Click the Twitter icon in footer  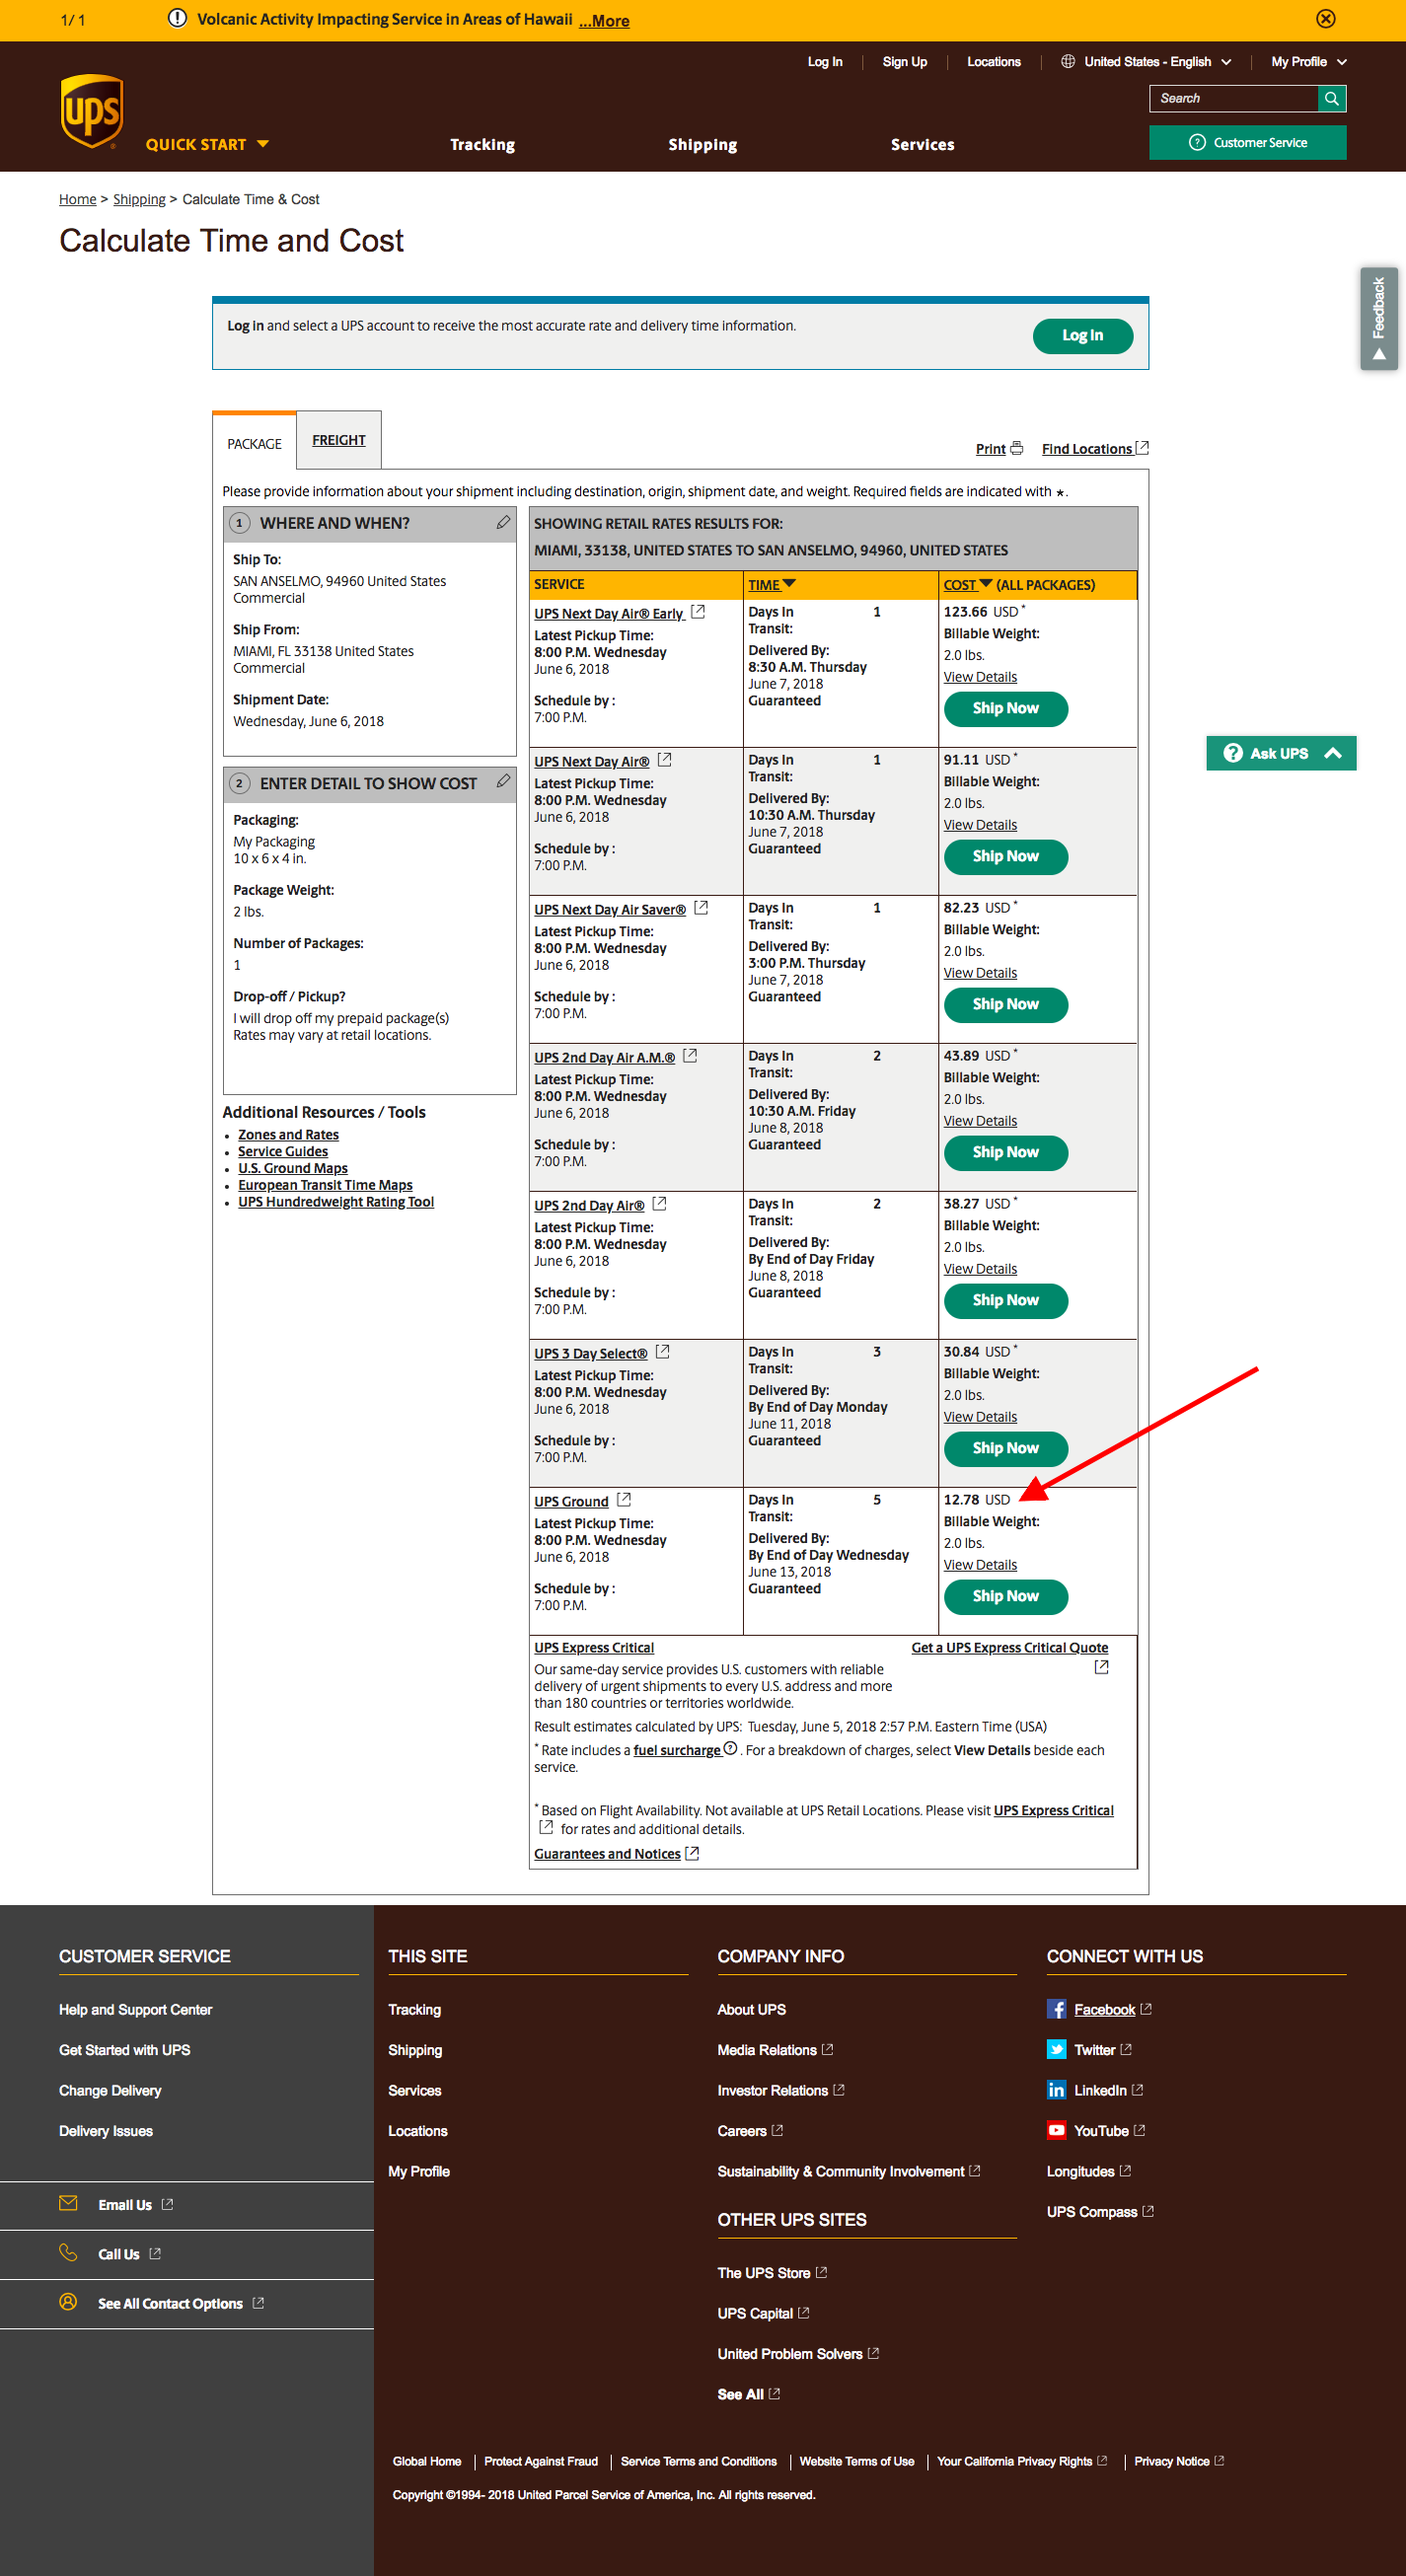1056,2049
